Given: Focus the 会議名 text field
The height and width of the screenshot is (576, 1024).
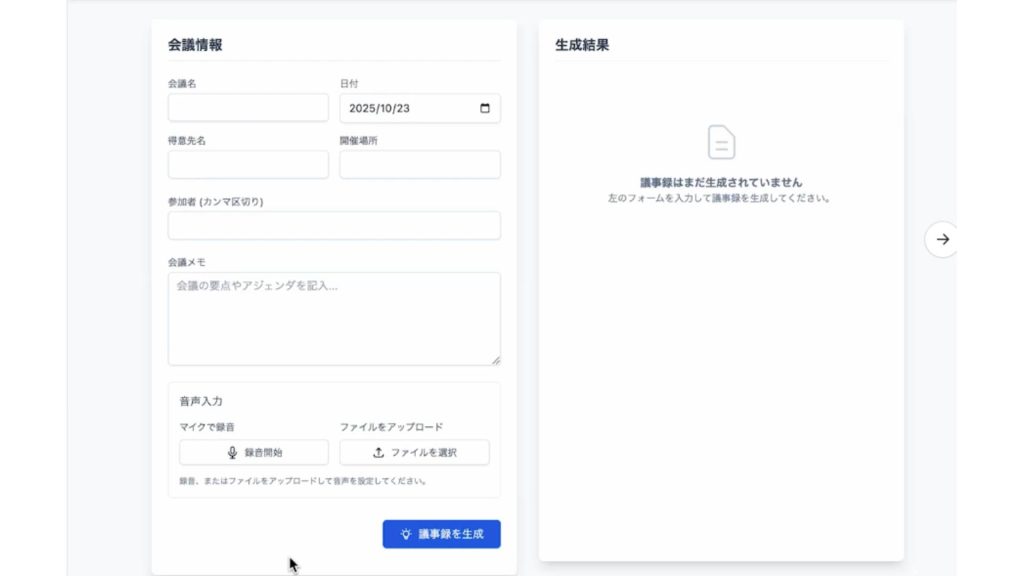Looking at the screenshot, I should tap(248, 108).
